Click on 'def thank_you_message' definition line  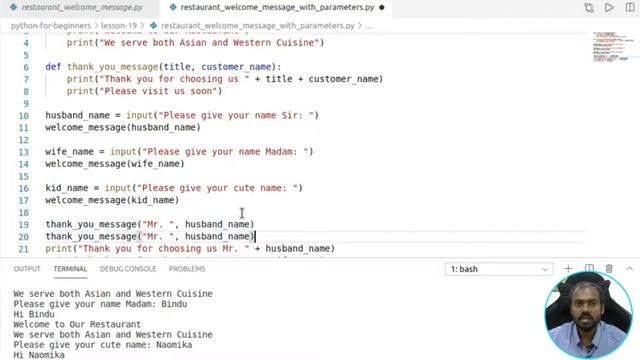point(163,67)
